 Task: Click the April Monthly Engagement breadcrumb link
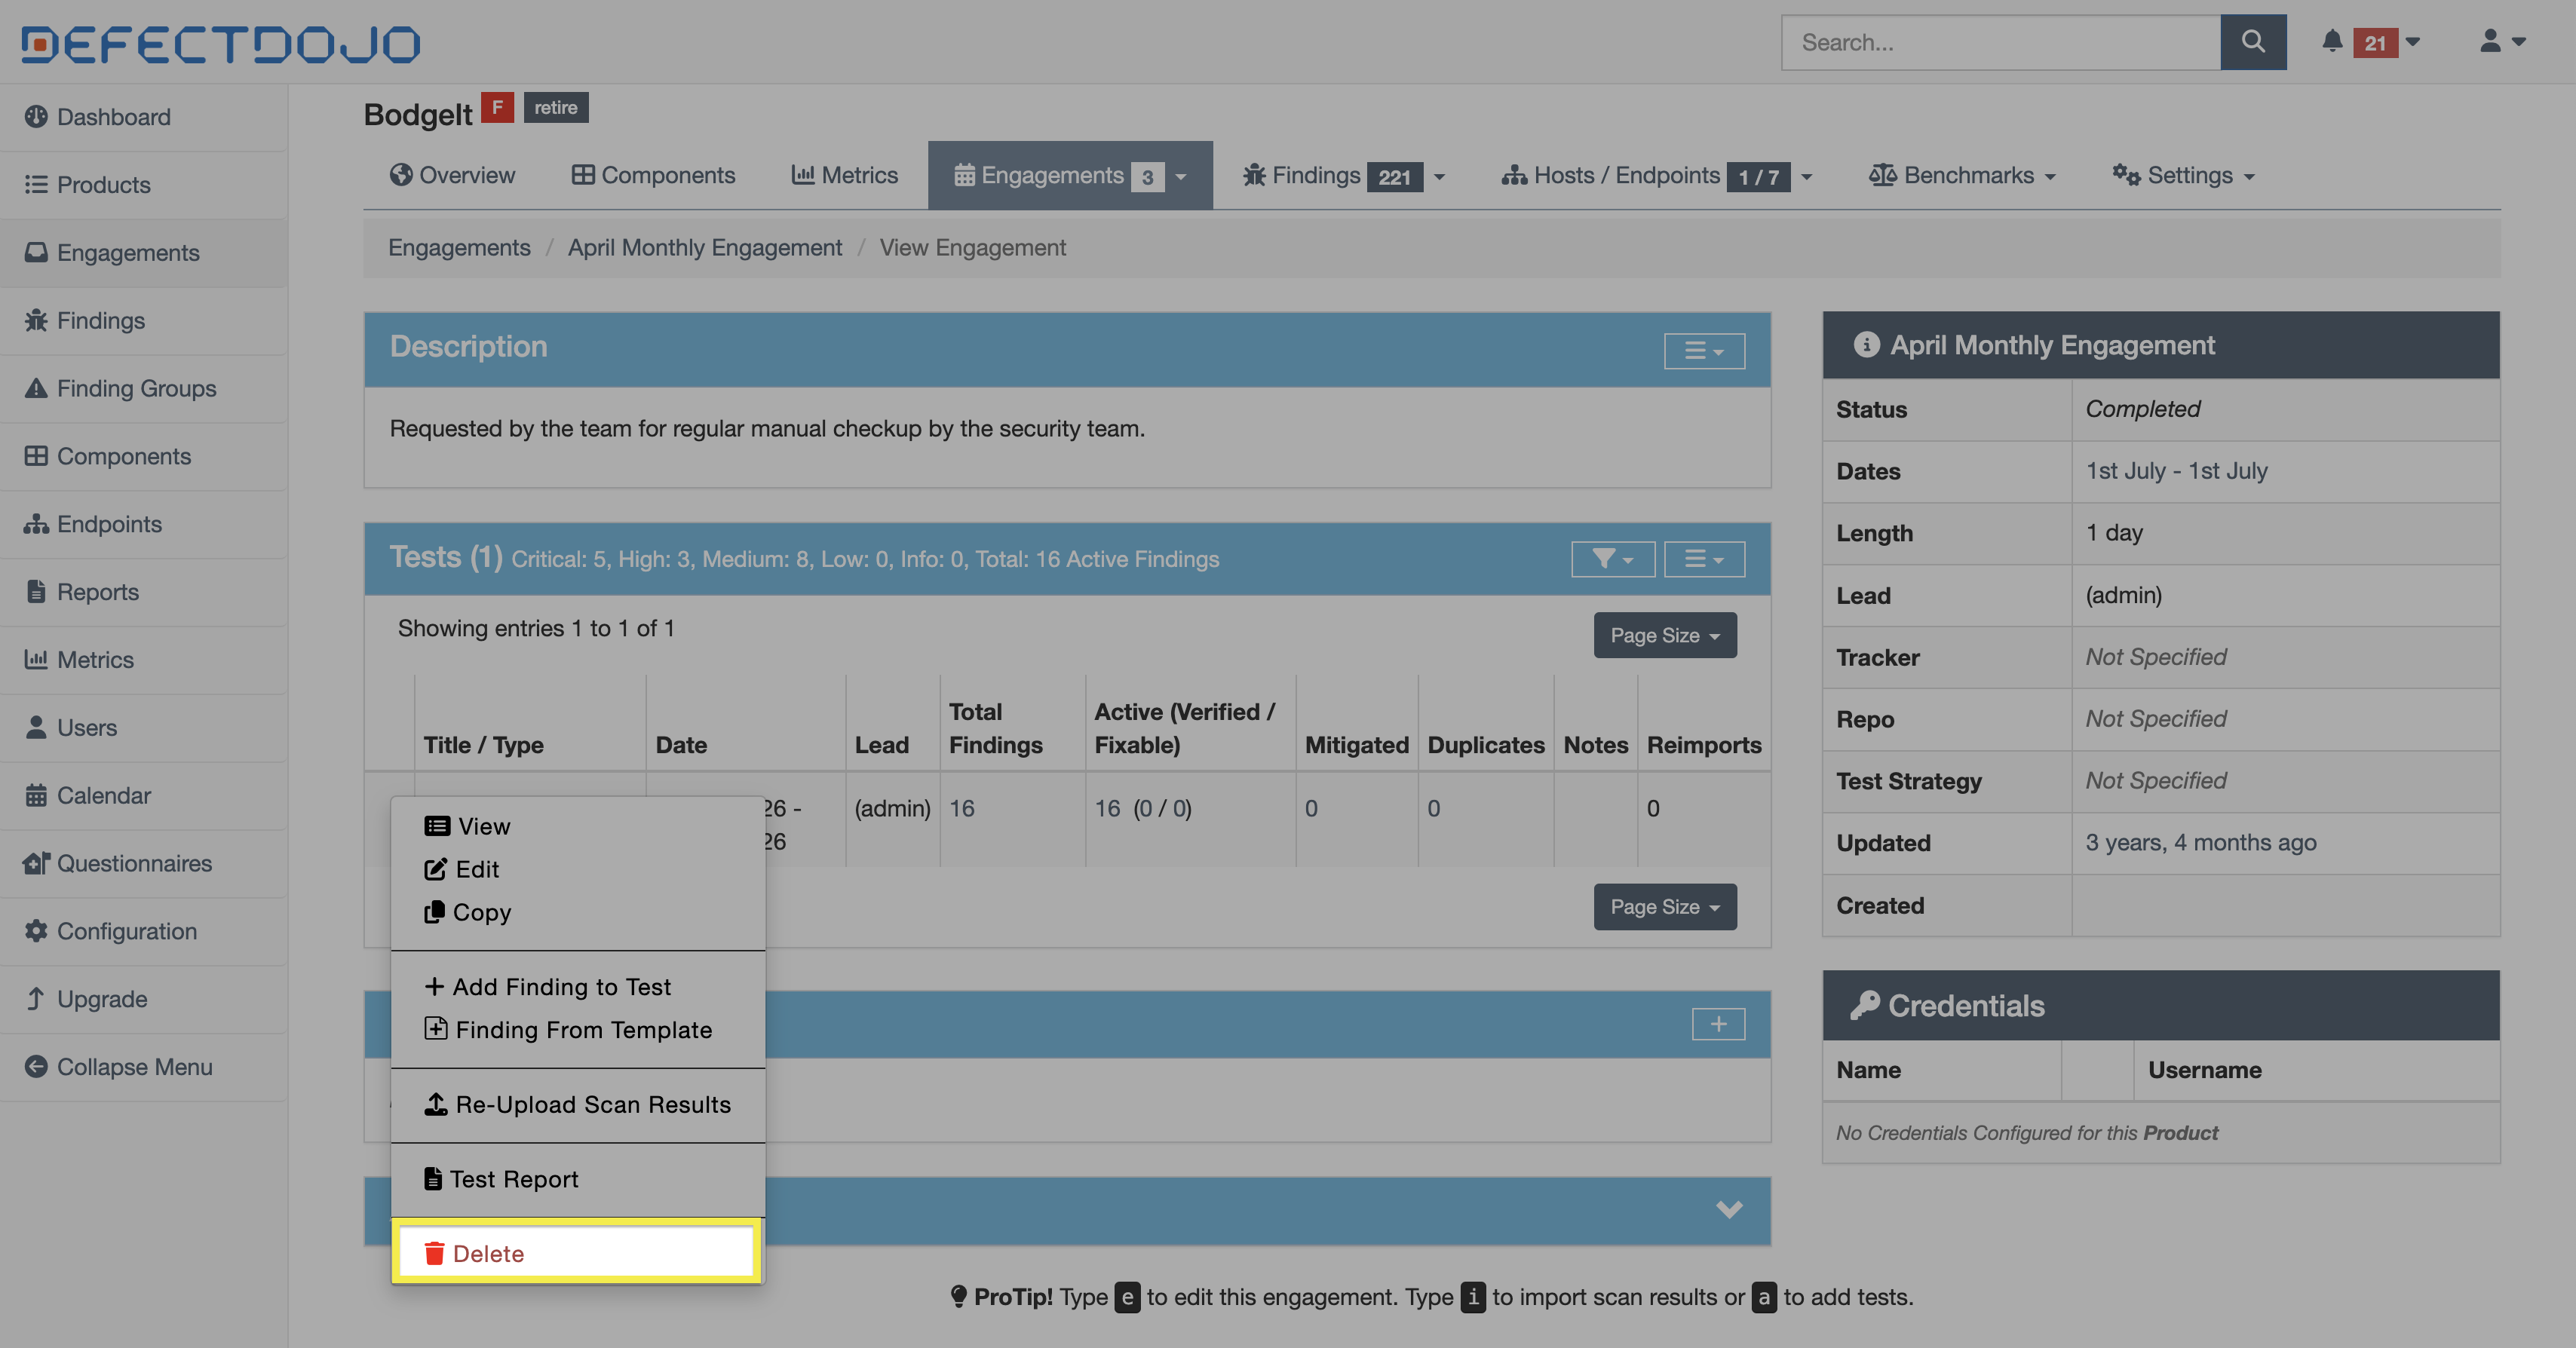tap(704, 248)
